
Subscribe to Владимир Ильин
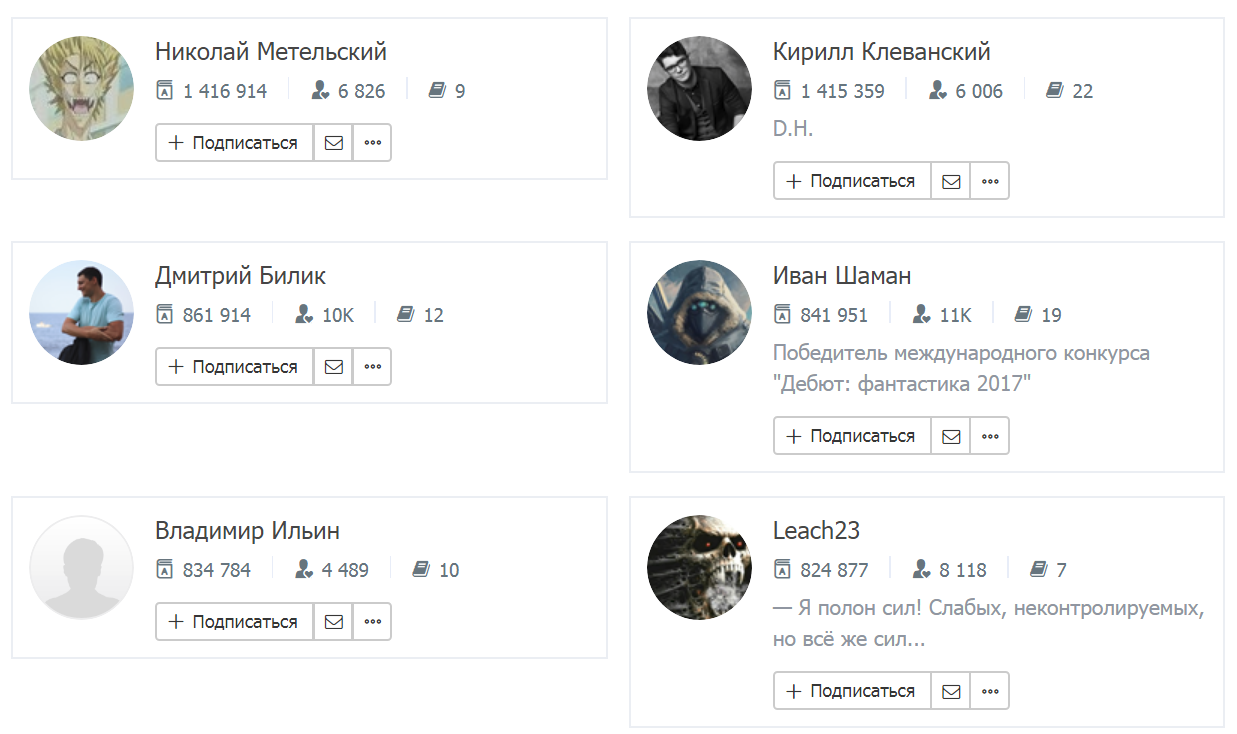coord(234,622)
